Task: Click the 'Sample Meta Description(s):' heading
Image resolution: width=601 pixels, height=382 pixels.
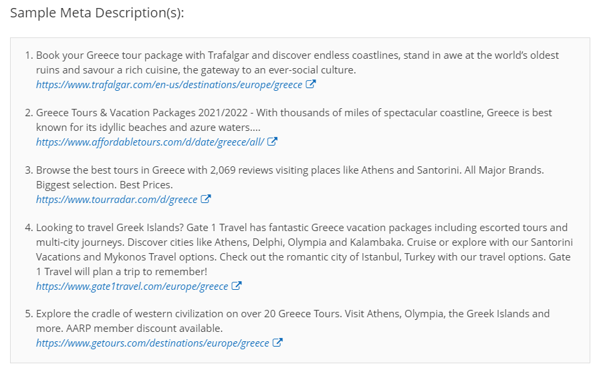Action: coord(97,13)
